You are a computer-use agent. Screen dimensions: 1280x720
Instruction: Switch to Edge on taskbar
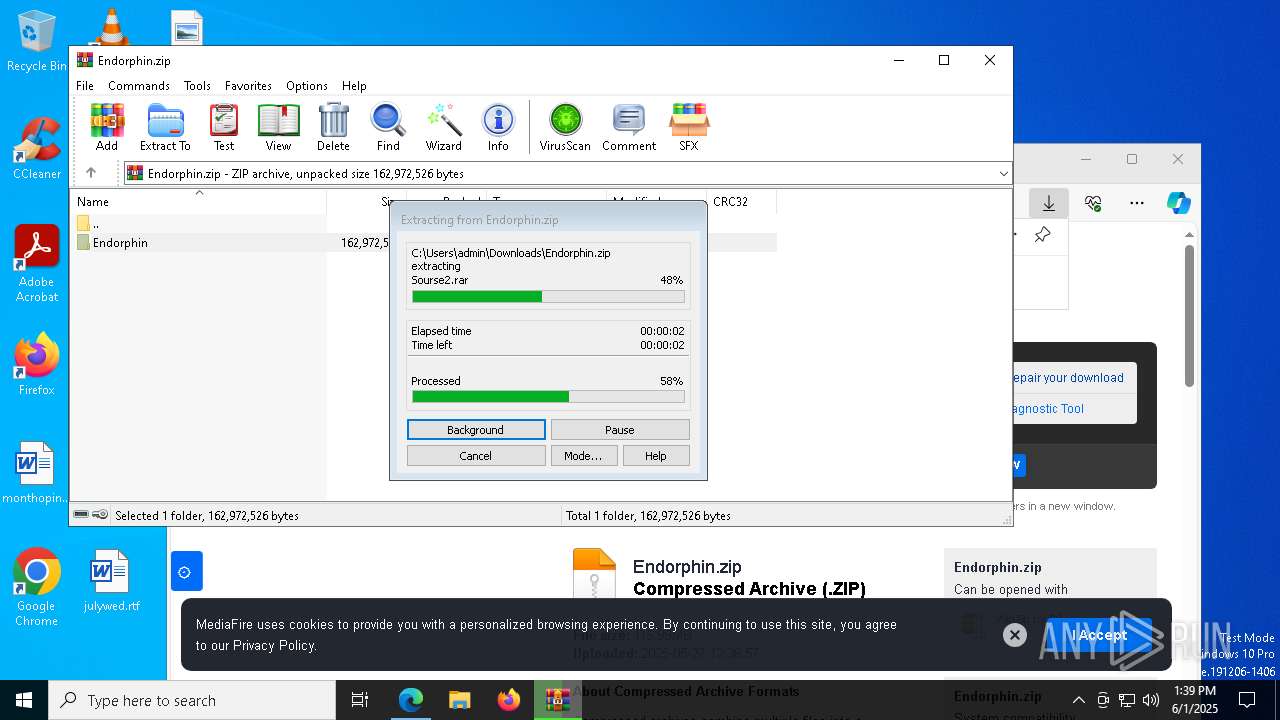tap(411, 700)
